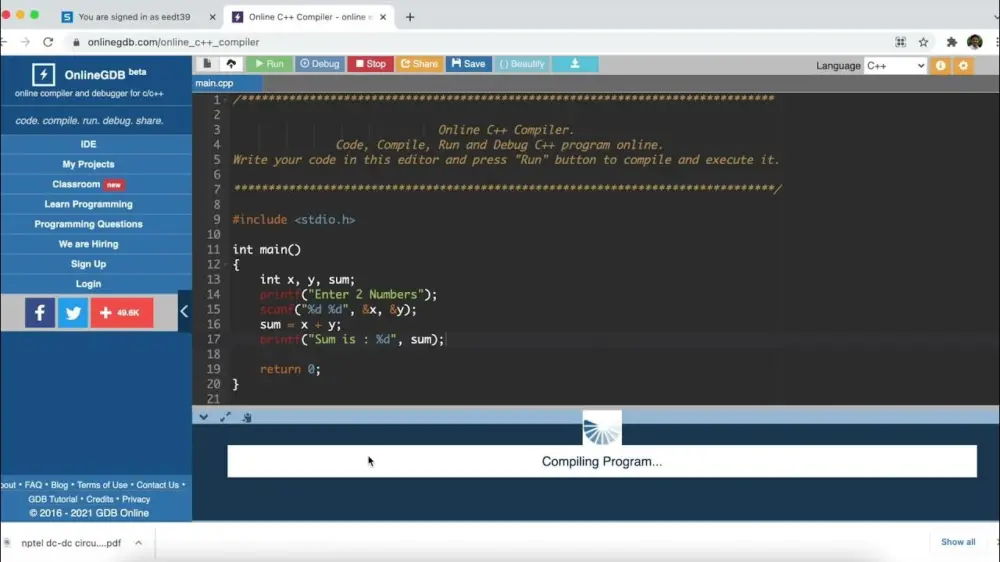Click the site lock icon in address bar

click(x=76, y=42)
